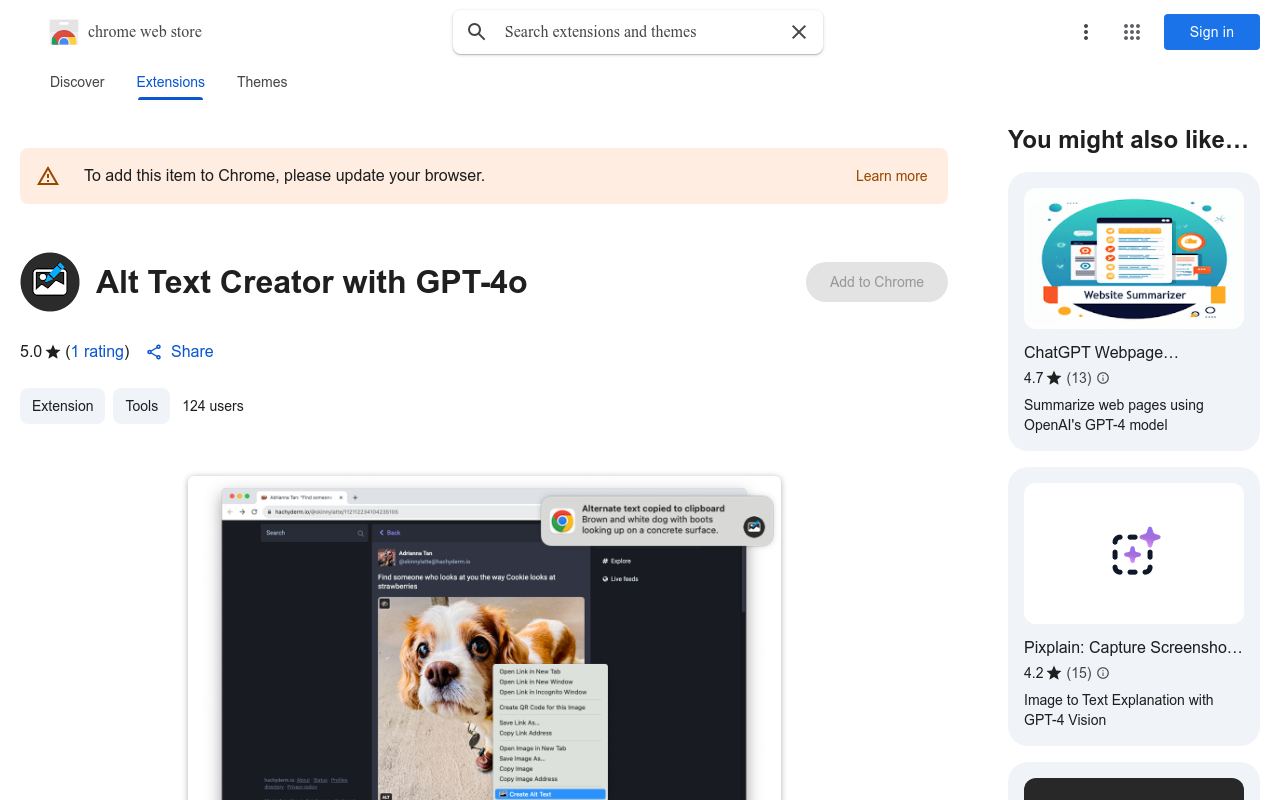The width and height of the screenshot is (1280, 800).
Task: Open the Learn more link
Action: 891,176
